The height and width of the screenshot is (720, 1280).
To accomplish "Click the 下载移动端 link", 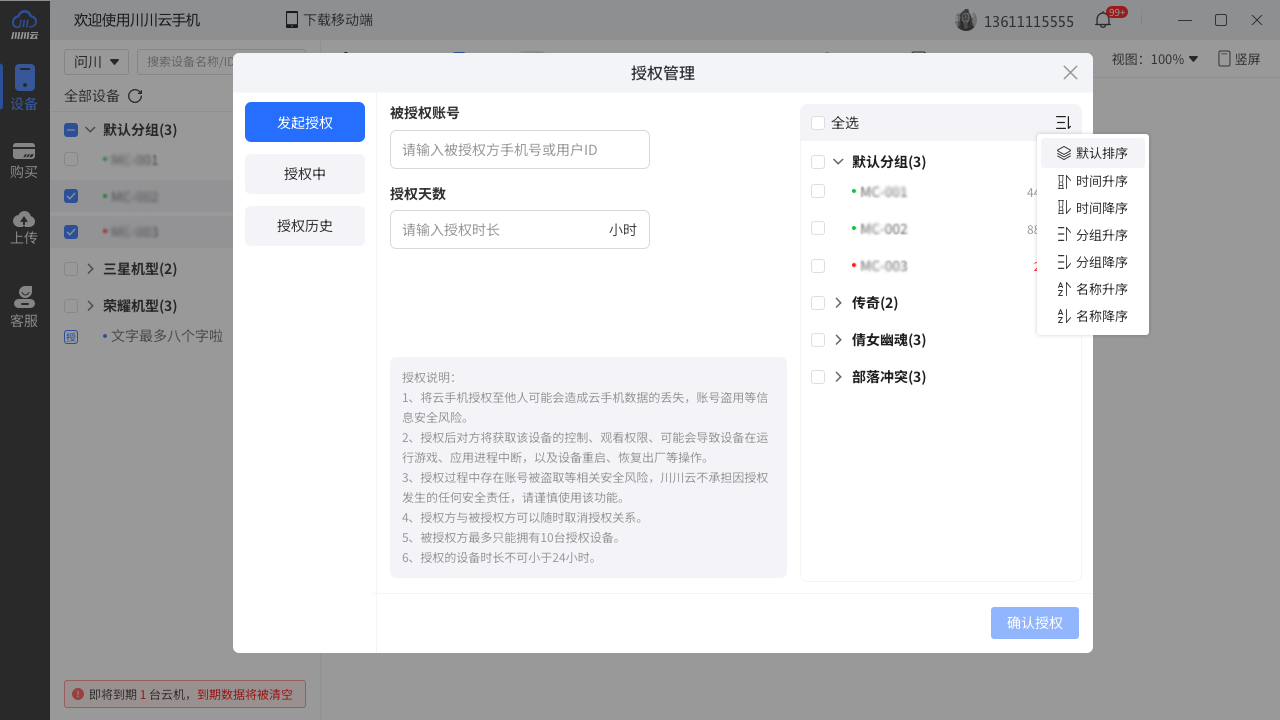I will pos(329,20).
